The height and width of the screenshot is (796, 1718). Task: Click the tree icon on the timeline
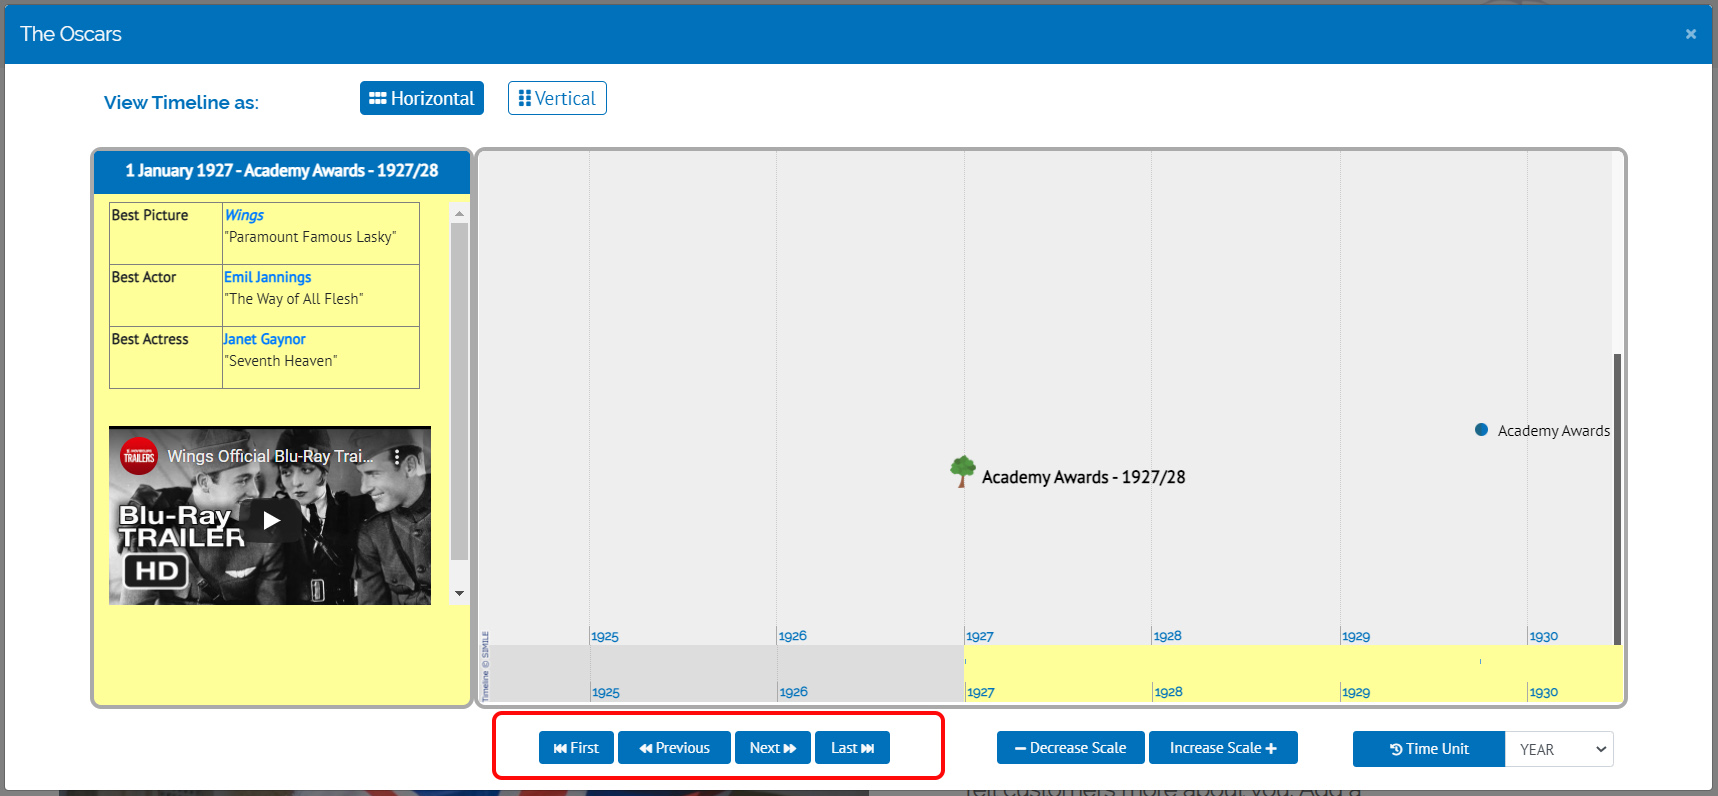point(962,470)
